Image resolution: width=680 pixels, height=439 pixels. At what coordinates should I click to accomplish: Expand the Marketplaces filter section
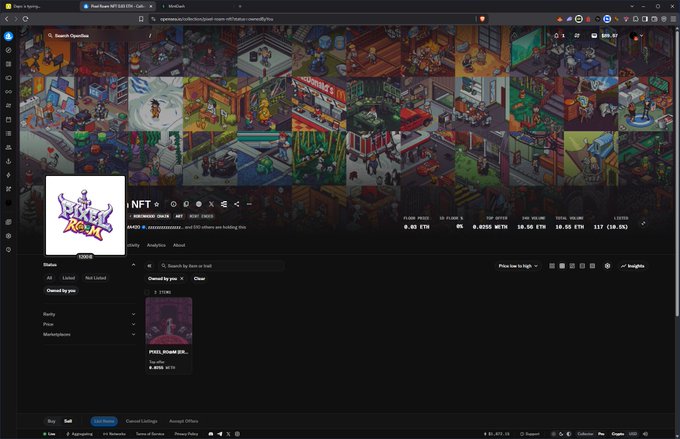[89, 334]
